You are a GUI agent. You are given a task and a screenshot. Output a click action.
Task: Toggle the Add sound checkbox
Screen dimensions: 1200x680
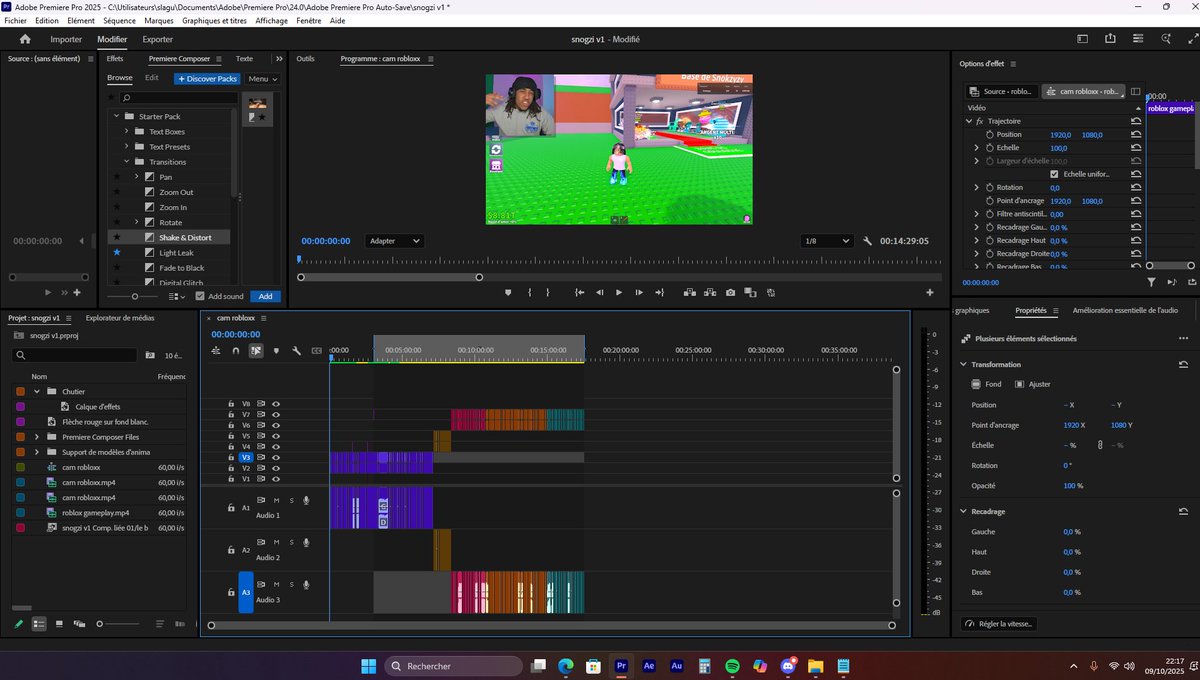[x=200, y=296]
